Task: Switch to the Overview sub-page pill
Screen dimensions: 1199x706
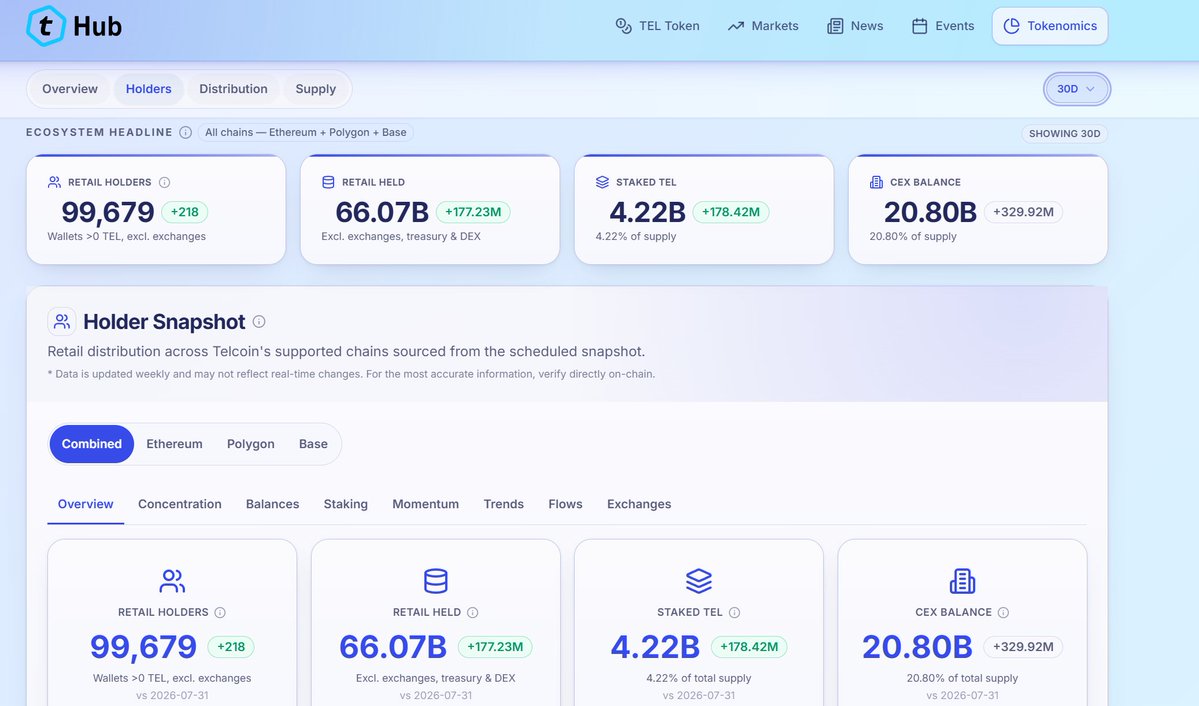Action: click(x=70, y=89)
